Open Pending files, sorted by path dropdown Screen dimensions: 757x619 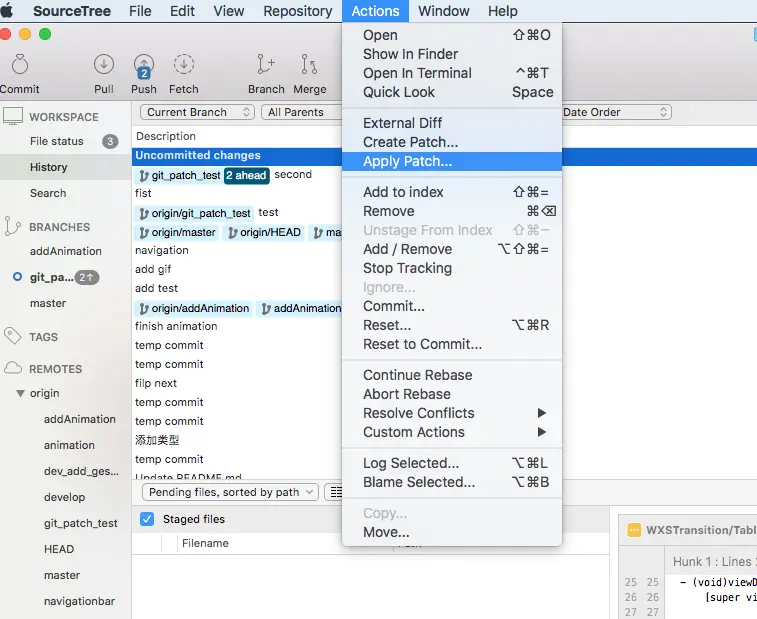pyautogui.click(x=230, y=492)
